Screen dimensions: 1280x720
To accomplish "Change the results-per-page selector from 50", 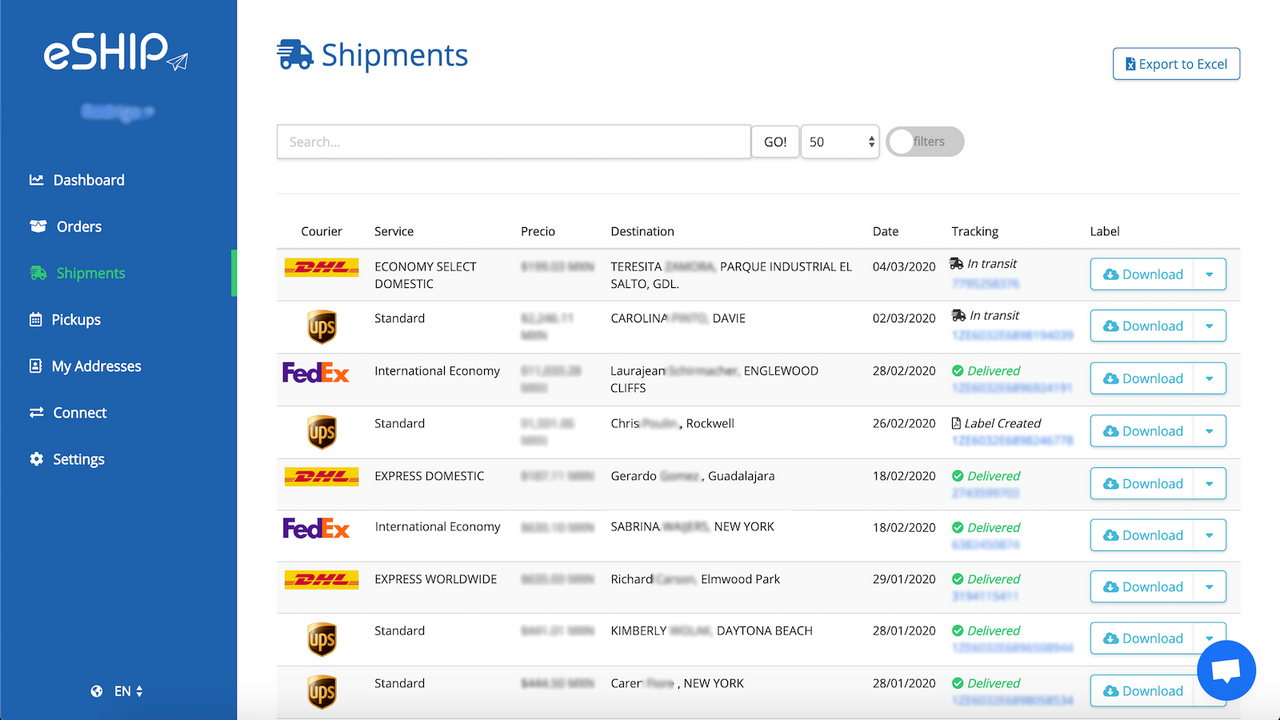I will (x=839, y=141).
